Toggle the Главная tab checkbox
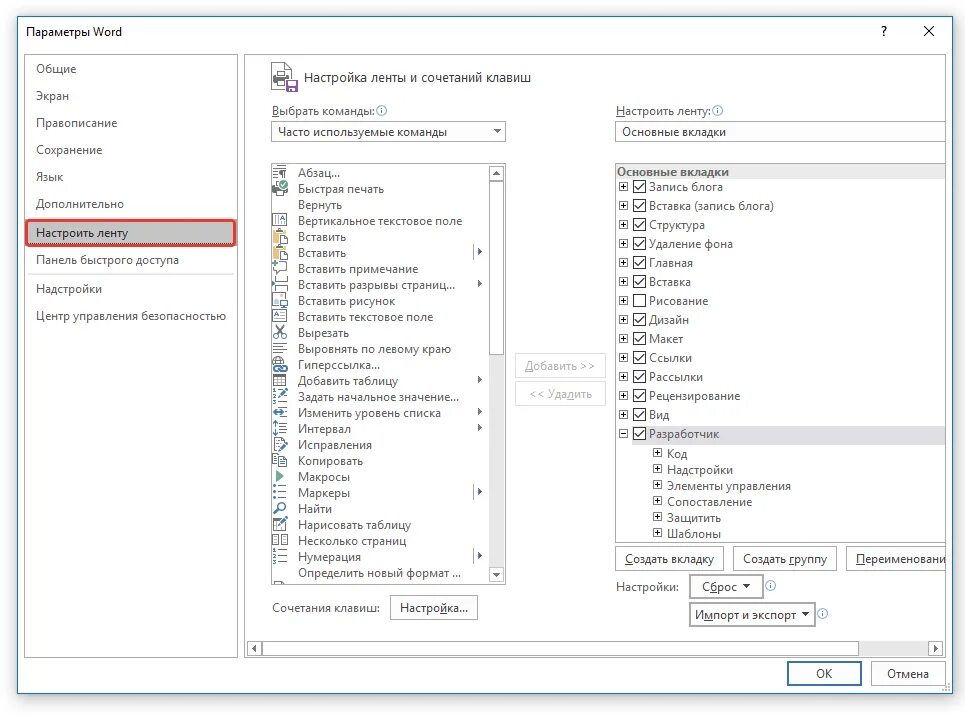965x716 pixels. coord(639,263)
